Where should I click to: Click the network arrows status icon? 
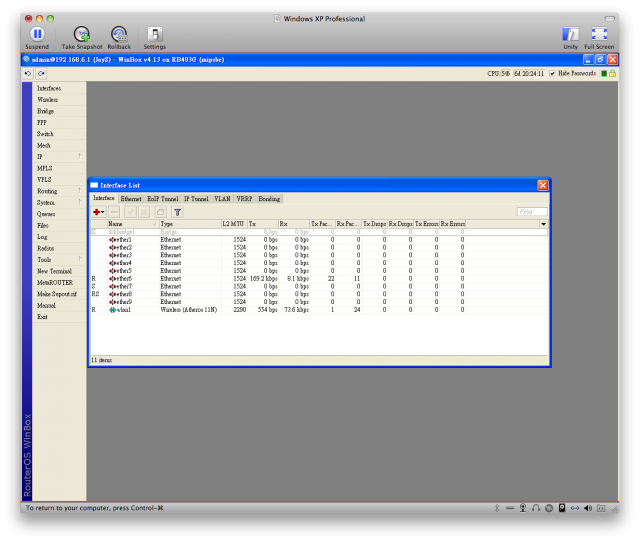pos(575,508)
